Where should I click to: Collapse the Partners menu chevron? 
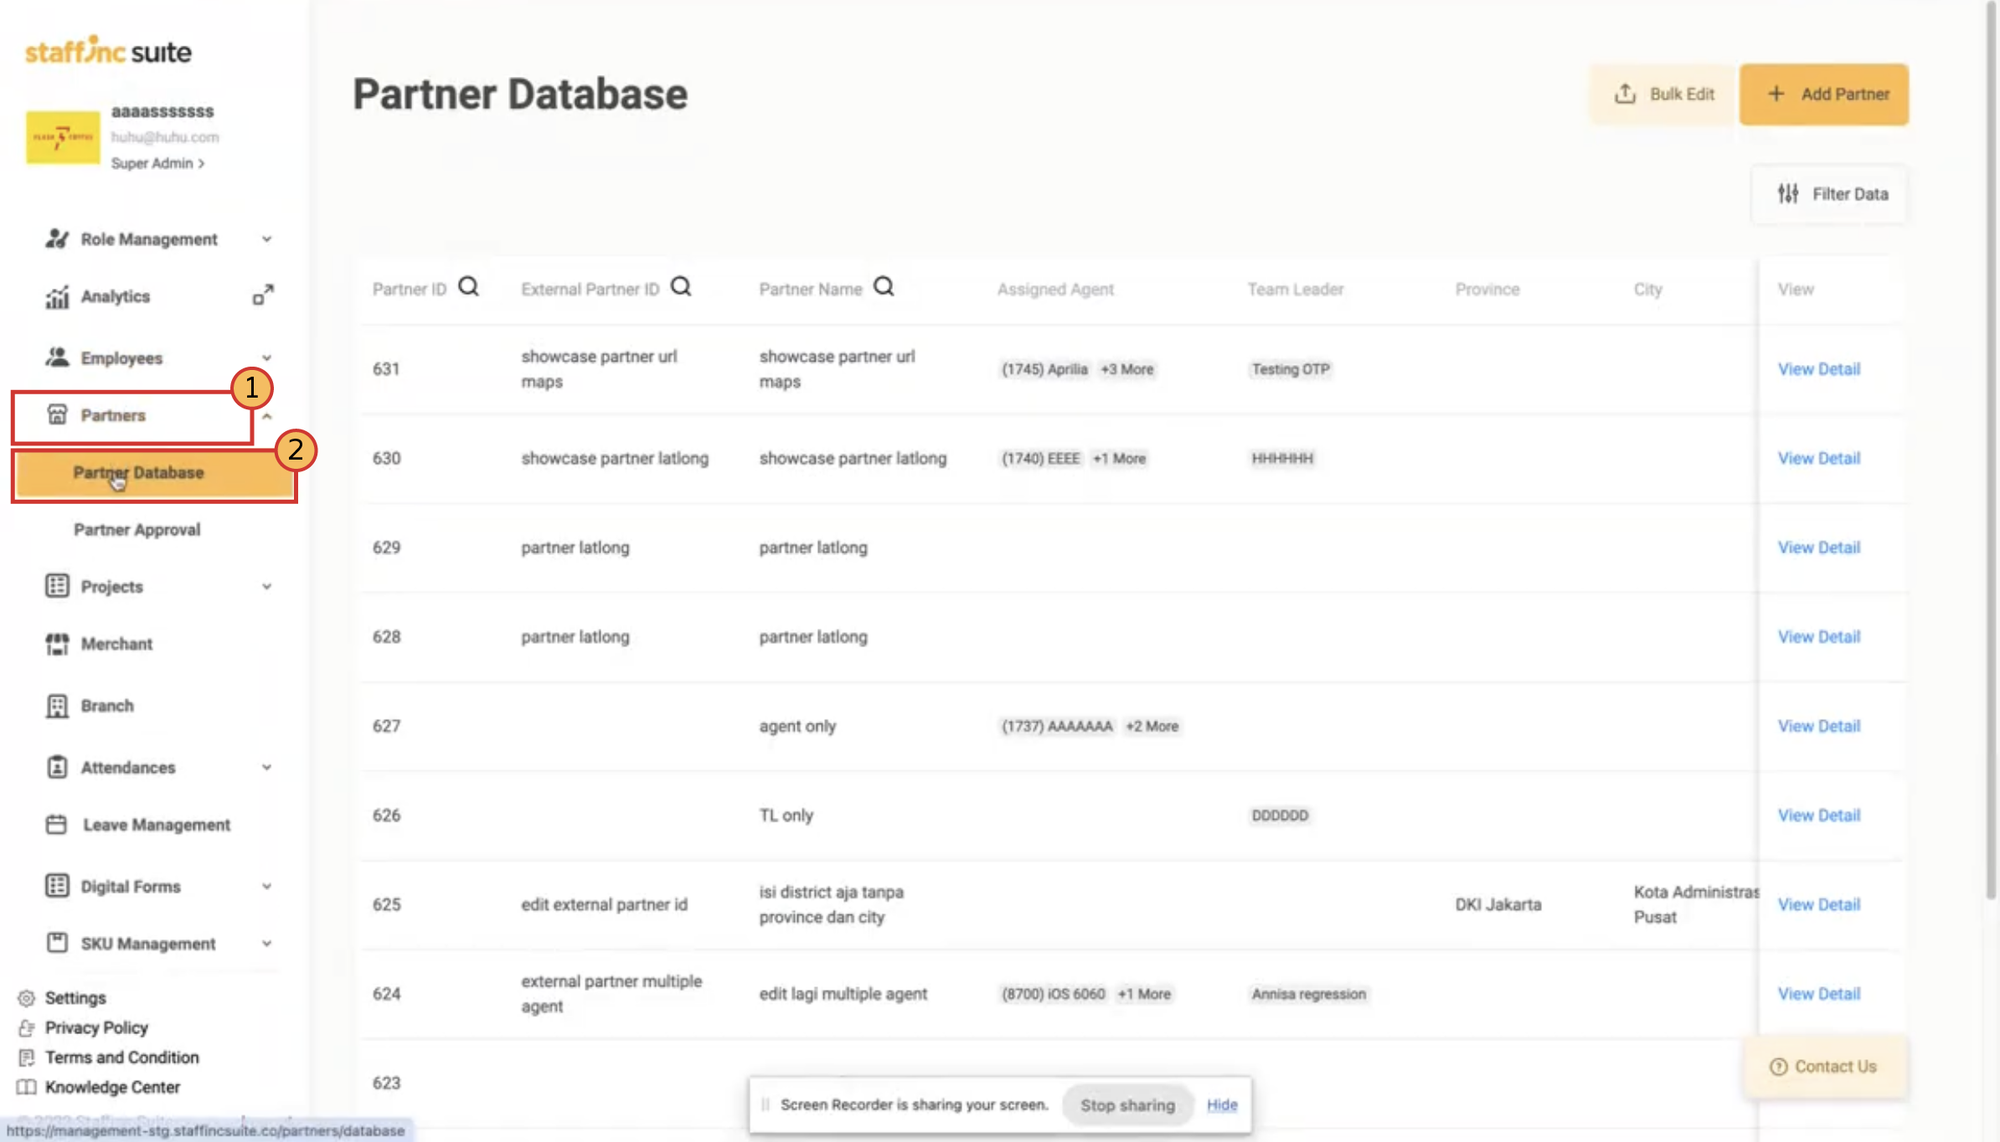(267, 415)
